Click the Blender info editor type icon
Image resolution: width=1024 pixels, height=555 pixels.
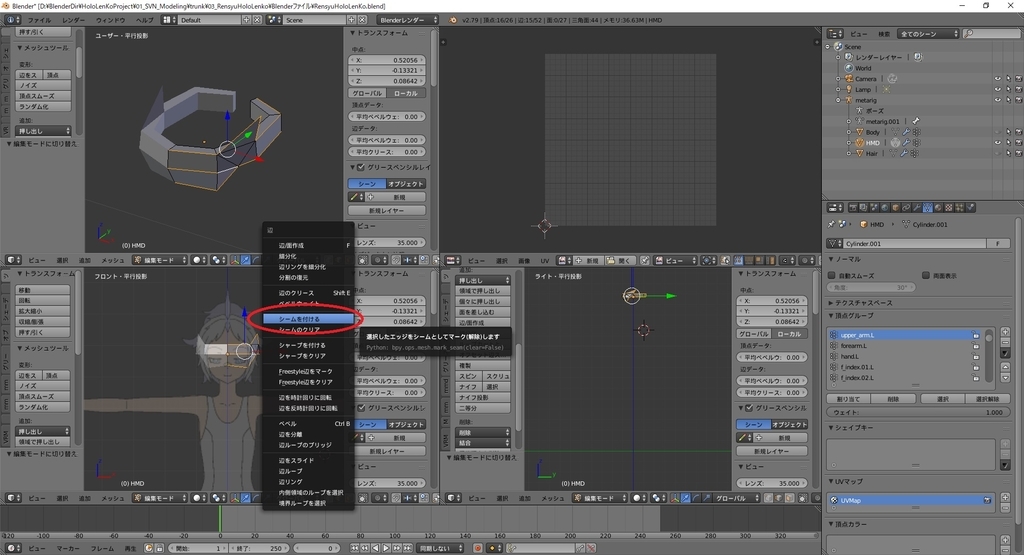pos(12,20)
